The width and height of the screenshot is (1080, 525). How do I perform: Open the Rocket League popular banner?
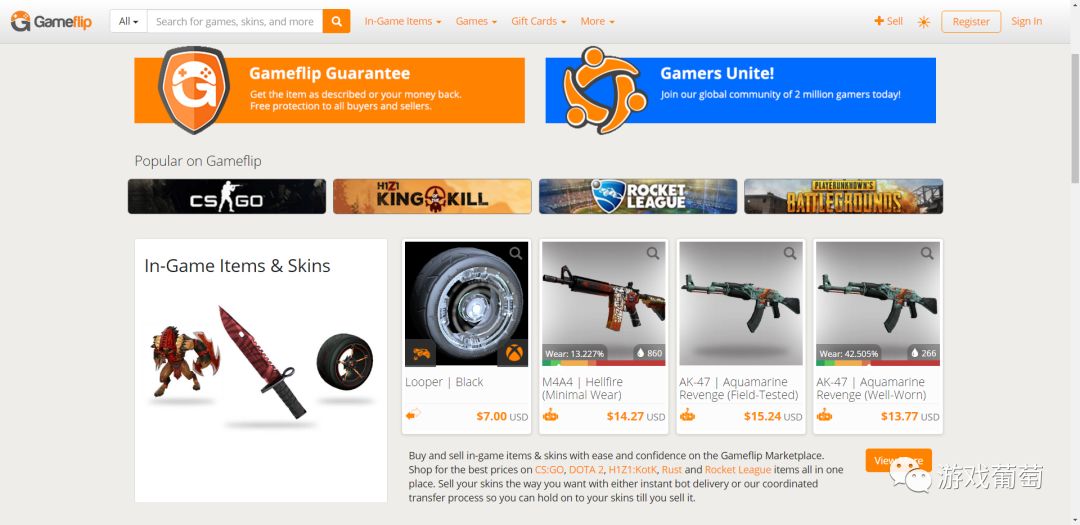point(638,196)
